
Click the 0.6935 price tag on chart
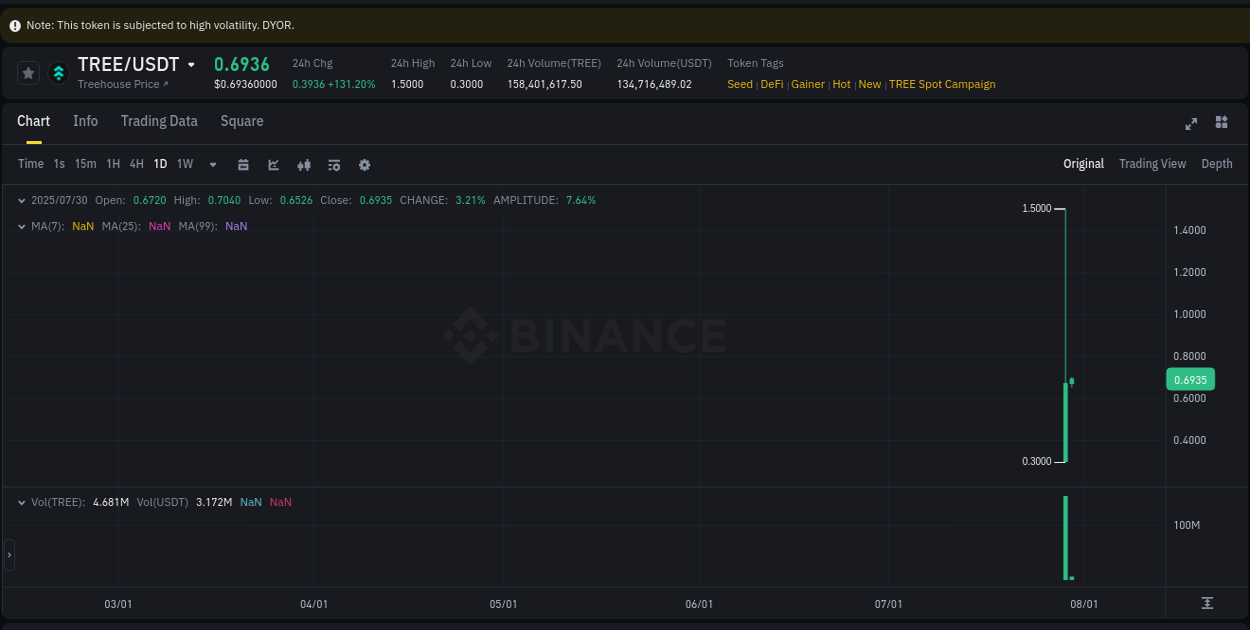1190,379
